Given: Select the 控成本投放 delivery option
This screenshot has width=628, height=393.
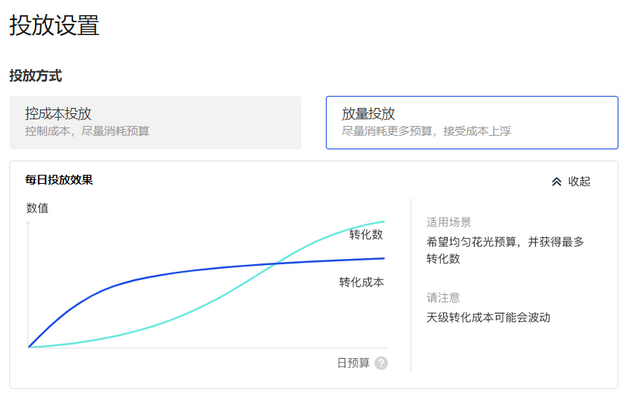Looking at the screenshot, I should click(155, 123).
